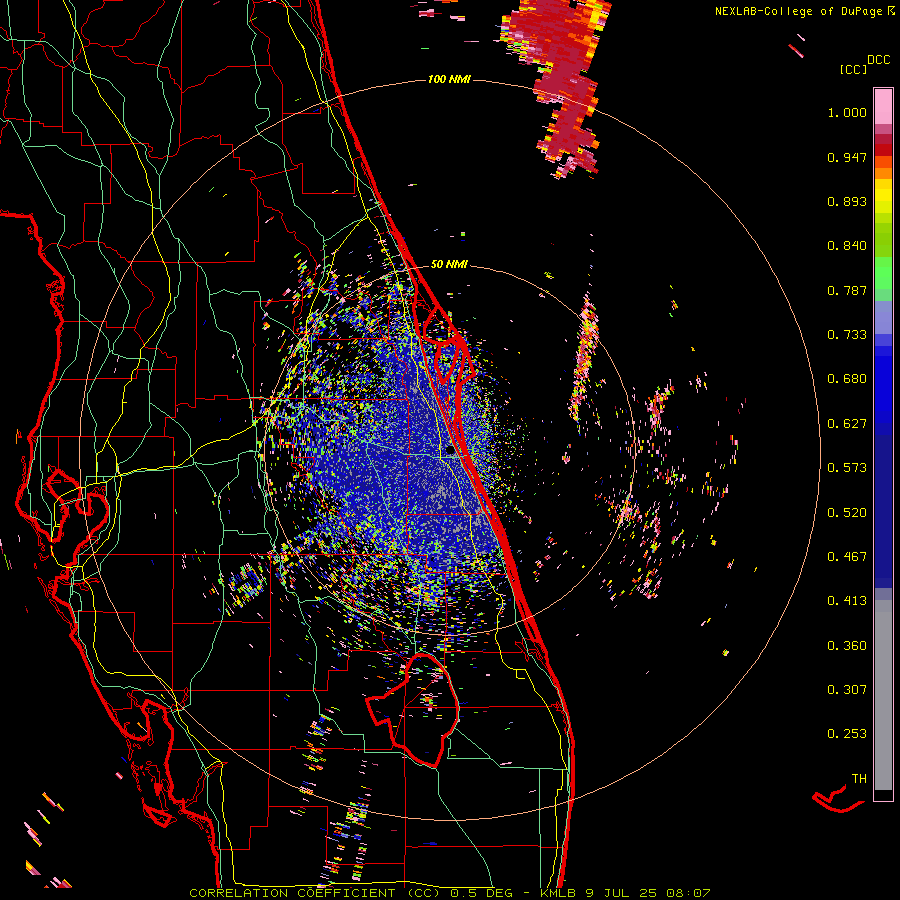
Task: Click the 0.840 color scale value
Action: point(847,246)
